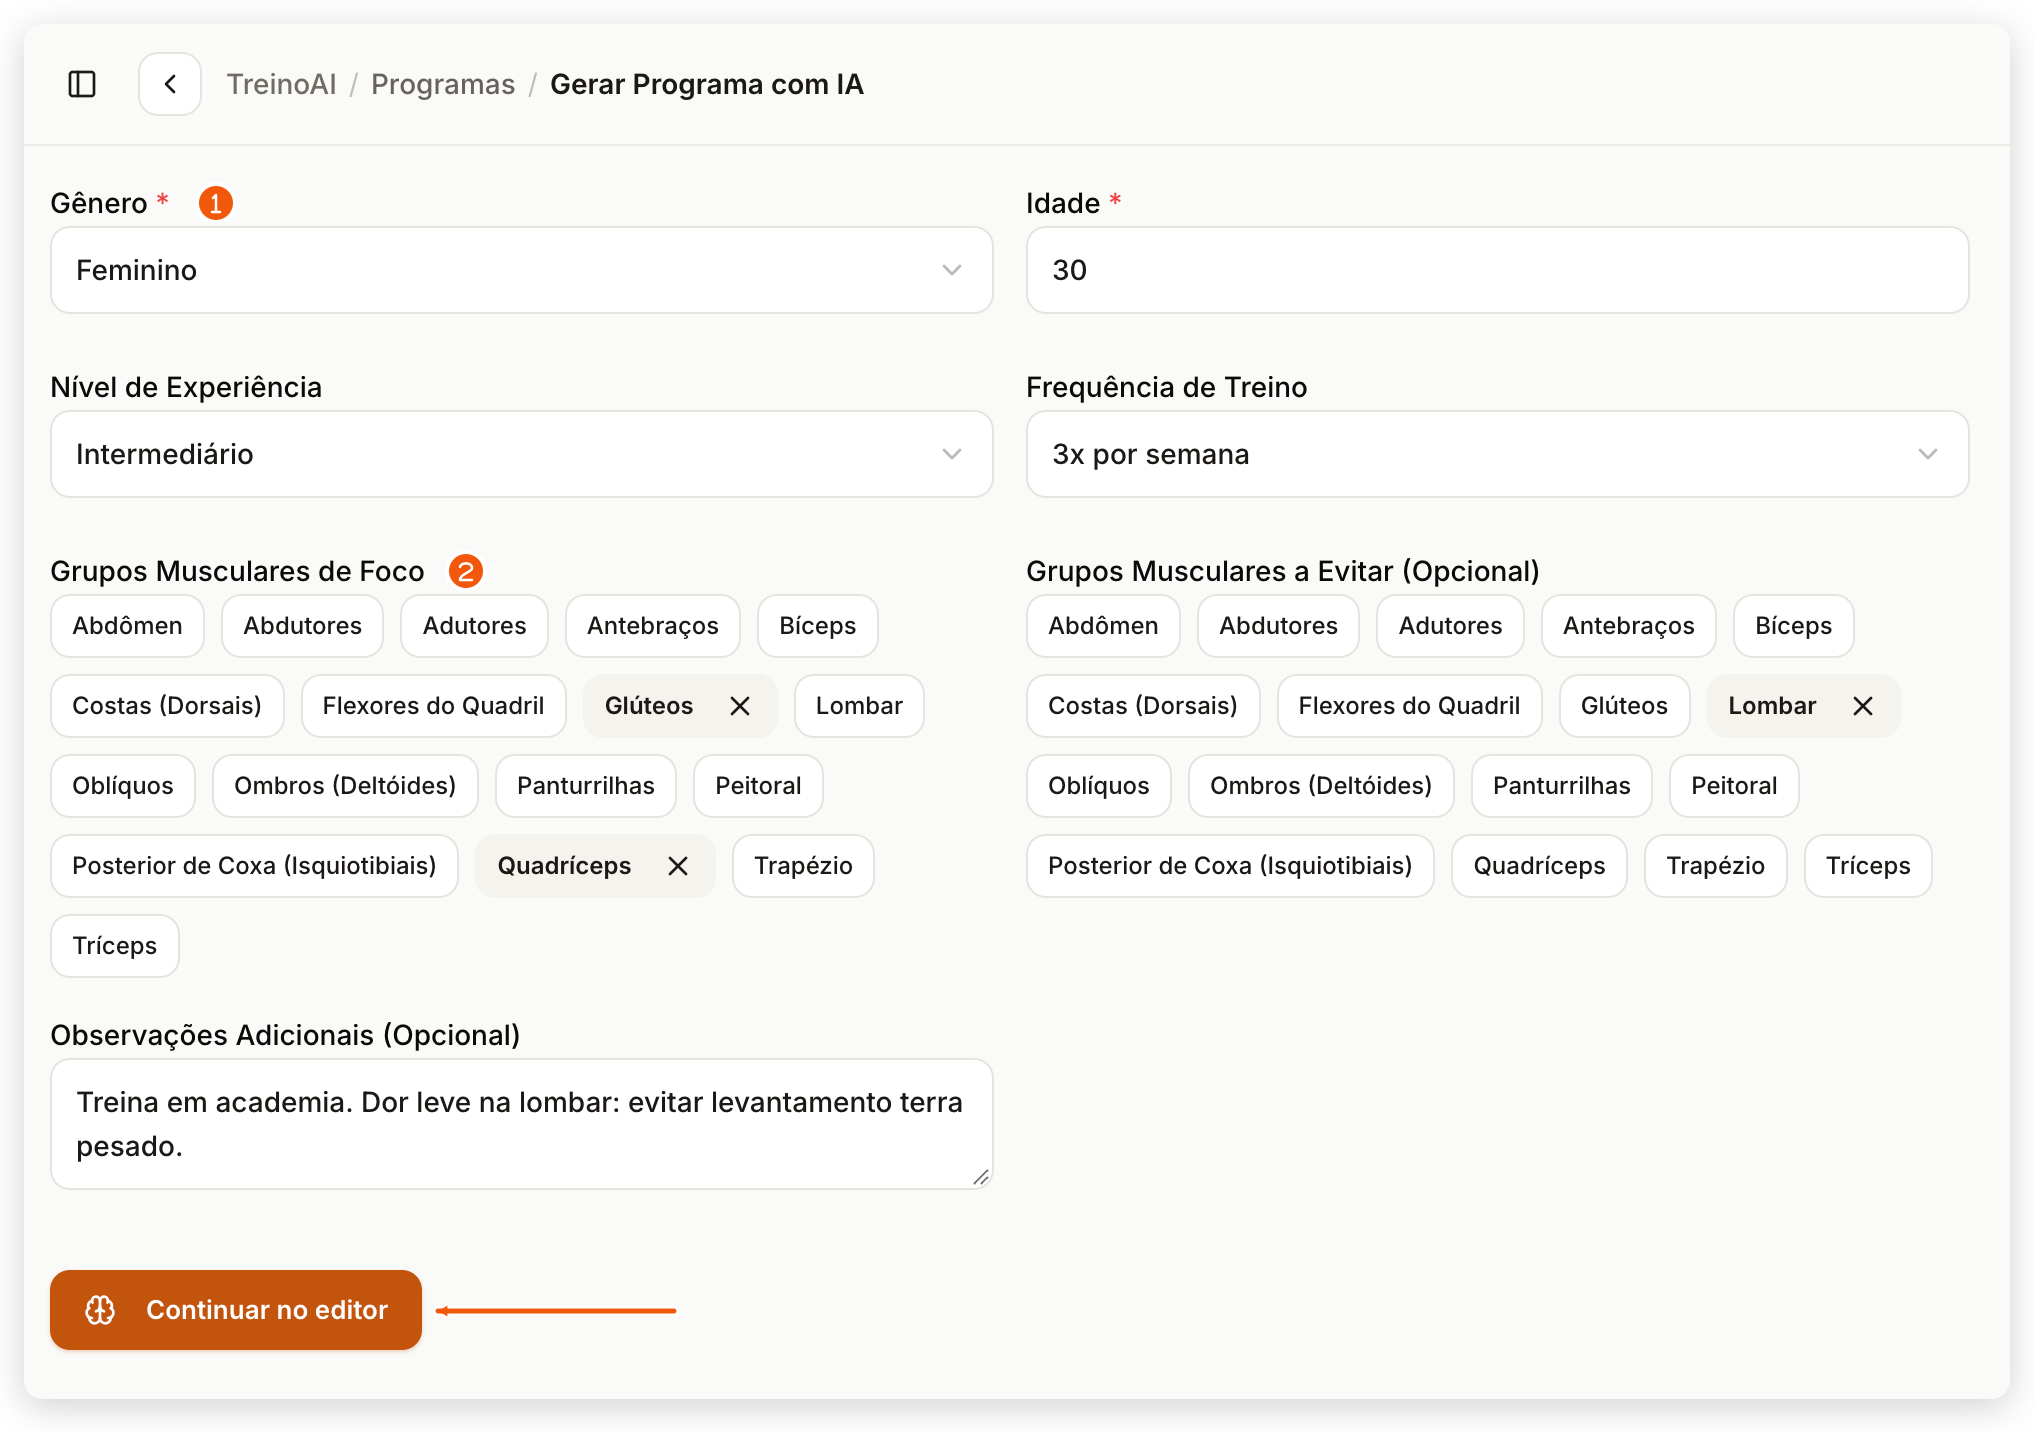The height and width of the screenshot is (1431, 2034).
Task: Grab the textarea resize handle
Action: 981,1177
